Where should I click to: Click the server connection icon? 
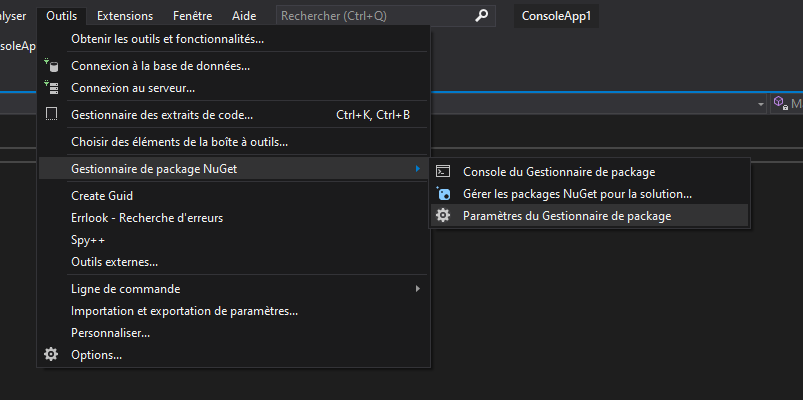coord(51,87)
